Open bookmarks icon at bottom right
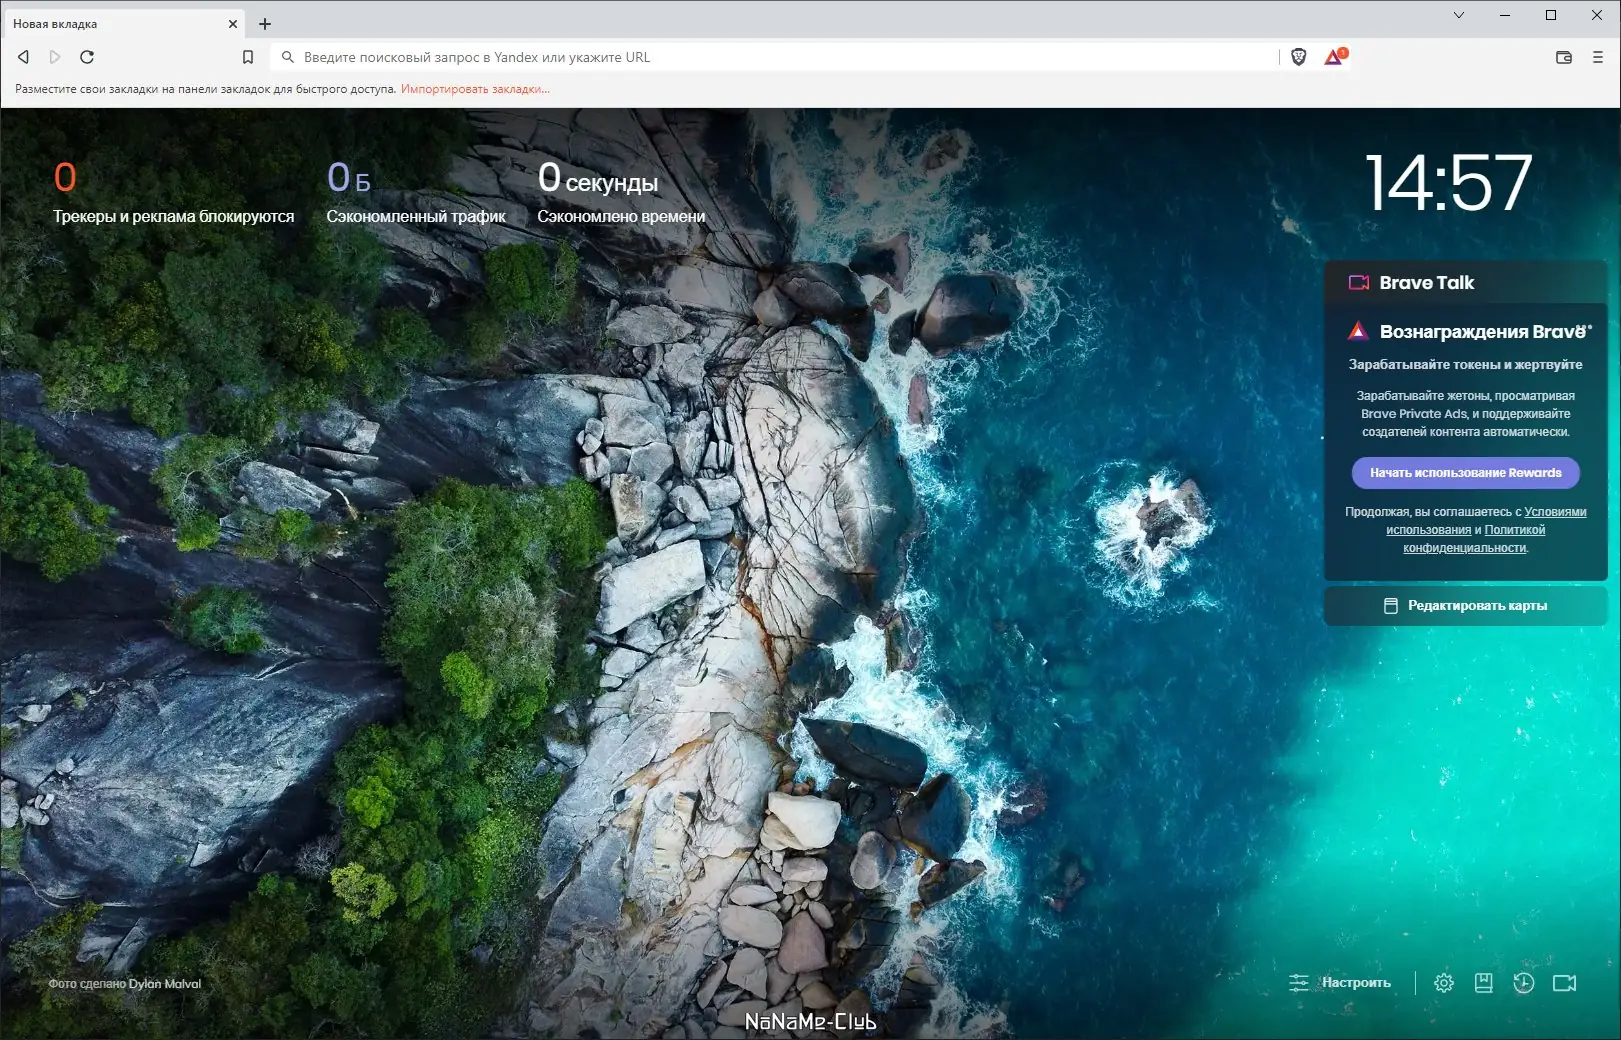The height and width of the screenshot is (1040, 1621). pyautogui.click(x=1484, y=983)
